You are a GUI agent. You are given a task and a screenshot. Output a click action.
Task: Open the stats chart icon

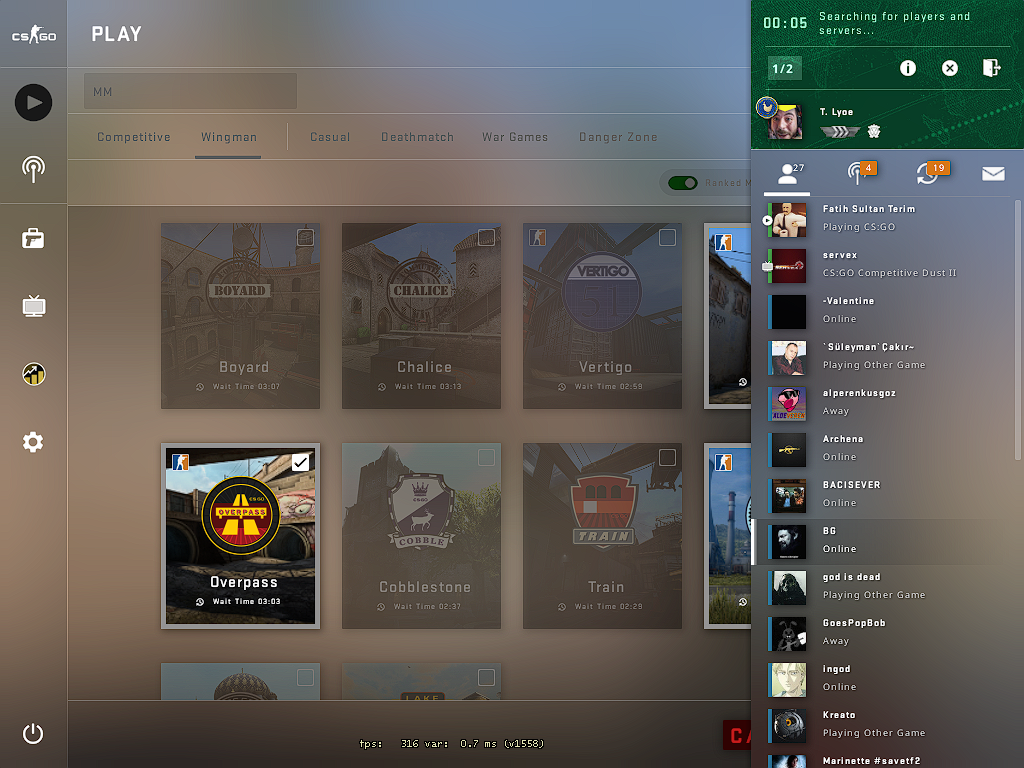tap(33, 374)
